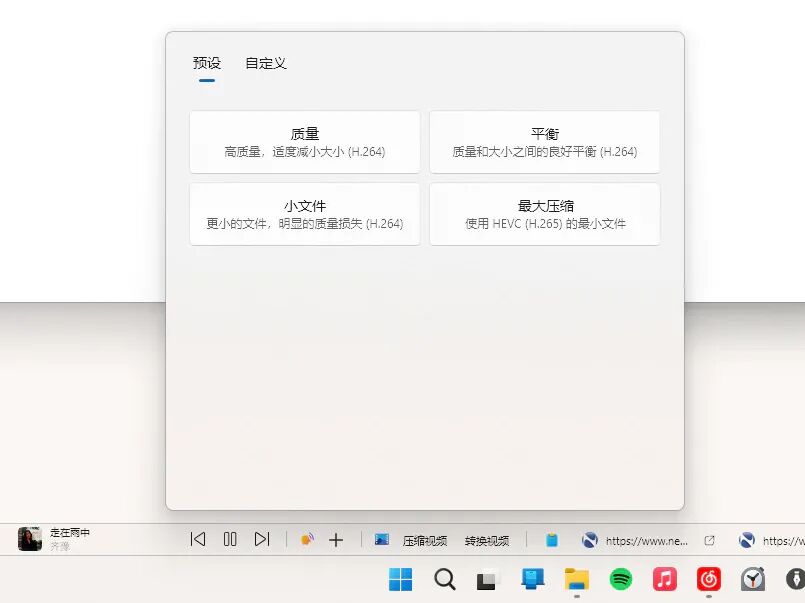Switch to the 预设 tab
The image size is (805, 603).
(x=207, y=63)
